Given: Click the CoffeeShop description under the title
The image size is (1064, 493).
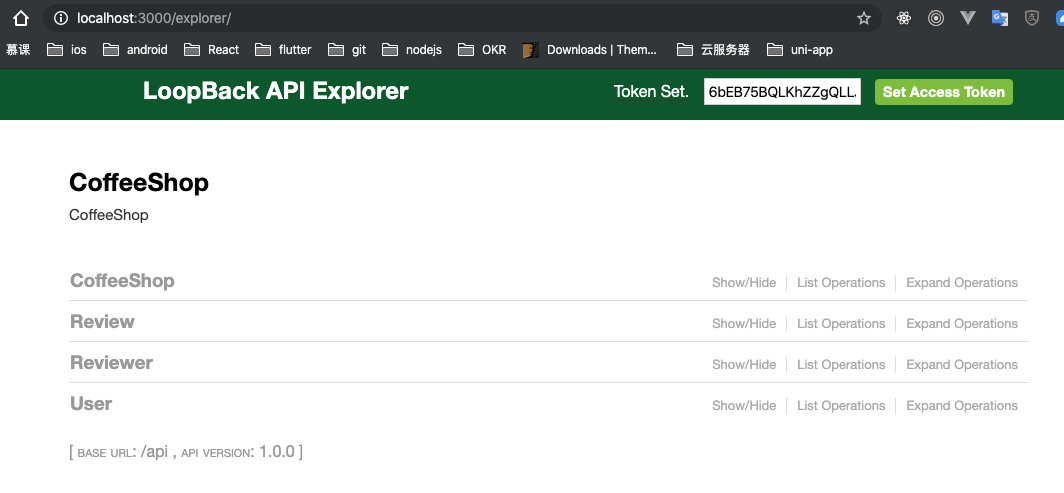Looking at the screenshot, I should 109,215.
